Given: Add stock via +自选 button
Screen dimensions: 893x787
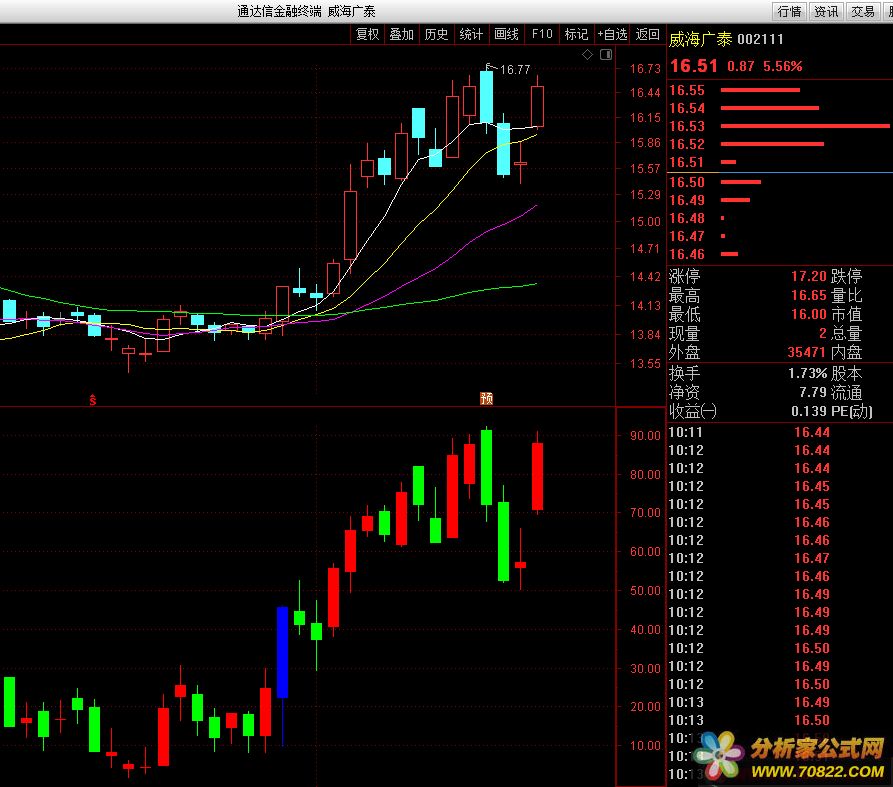Looking at the screenshot, I should coord(612,34).
